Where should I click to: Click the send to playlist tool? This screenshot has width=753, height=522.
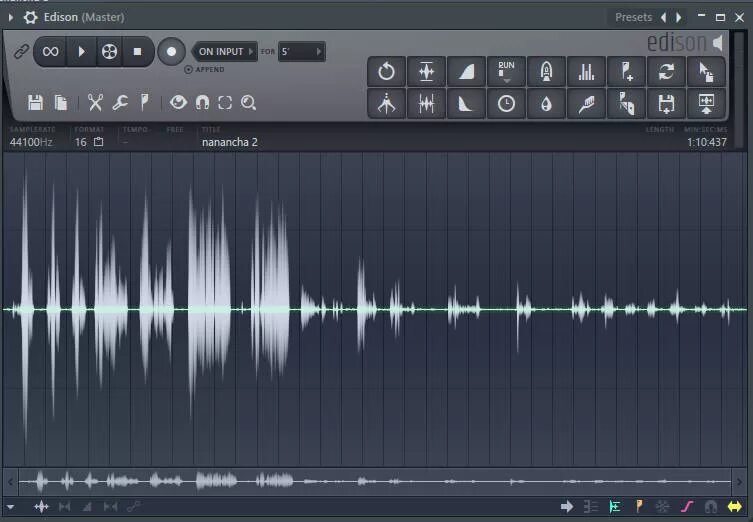coord(706,103)
